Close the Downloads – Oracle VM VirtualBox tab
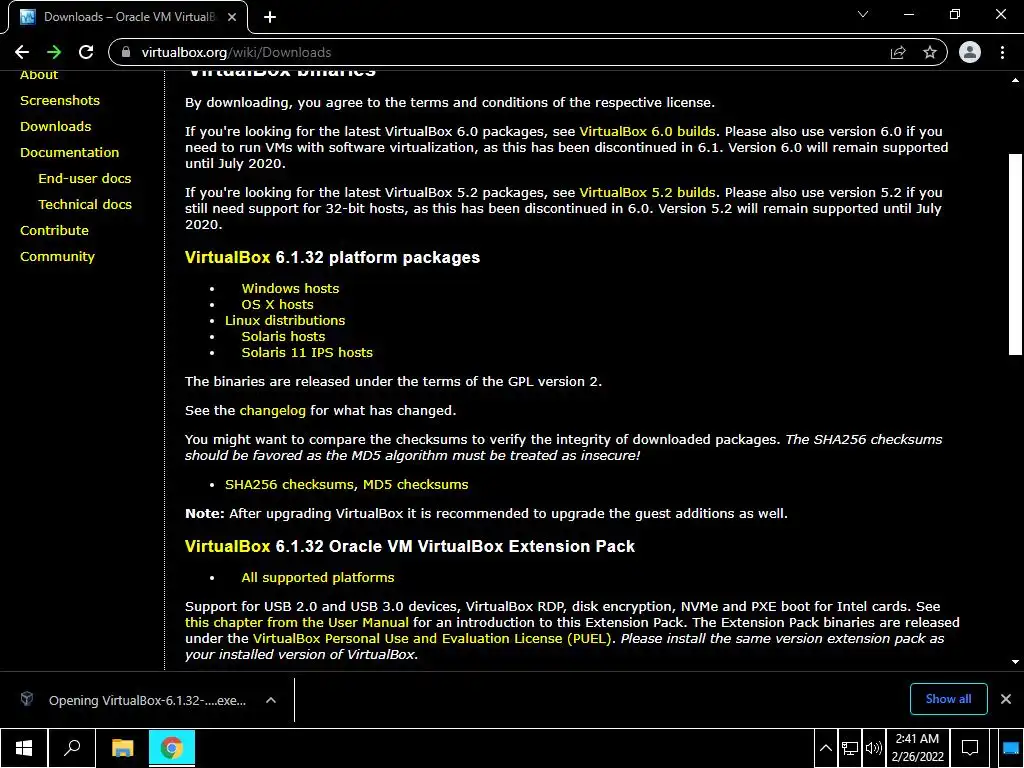 tap(232, 17)
